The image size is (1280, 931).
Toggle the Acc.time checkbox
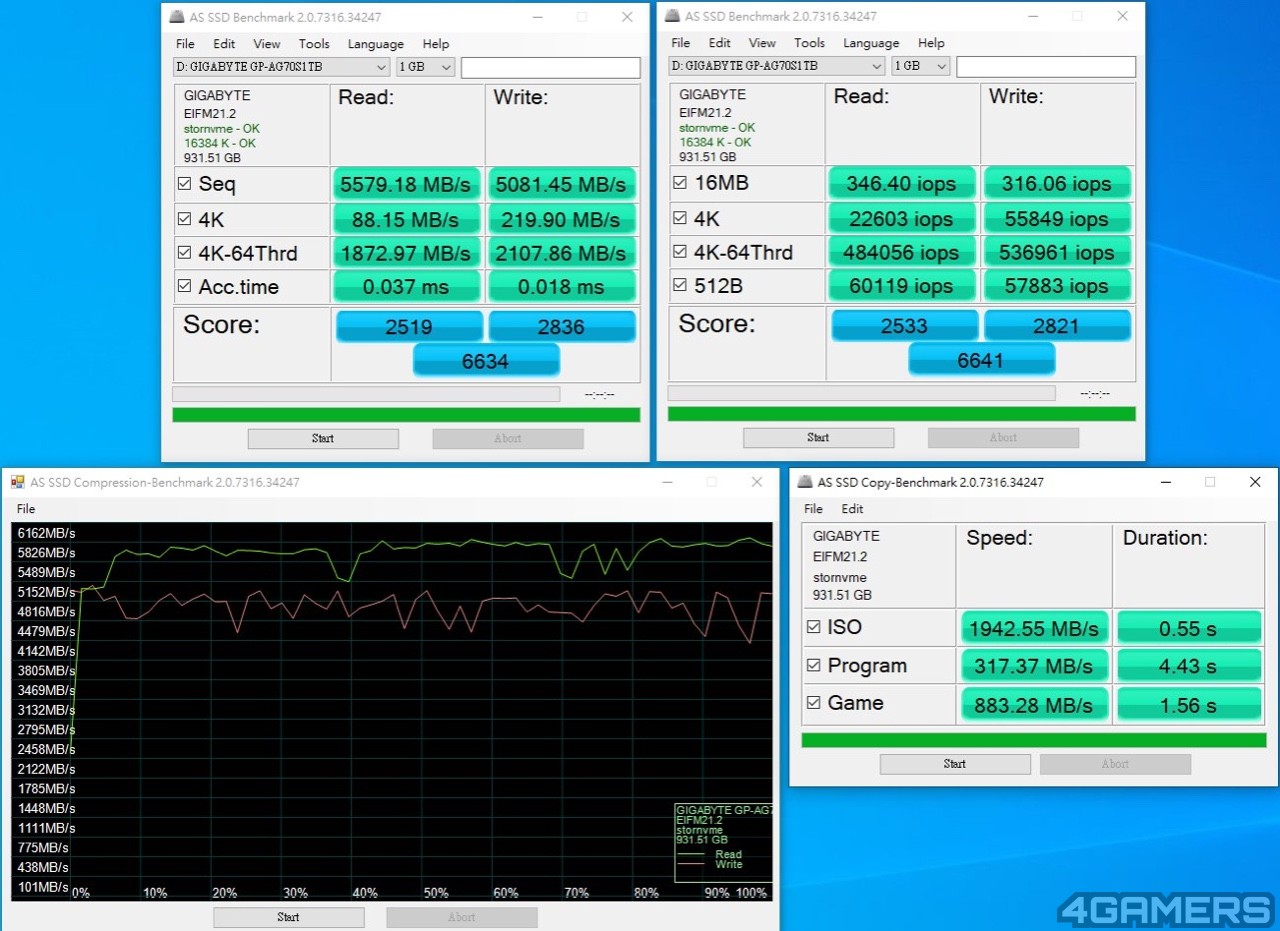[x=184, y=286]
